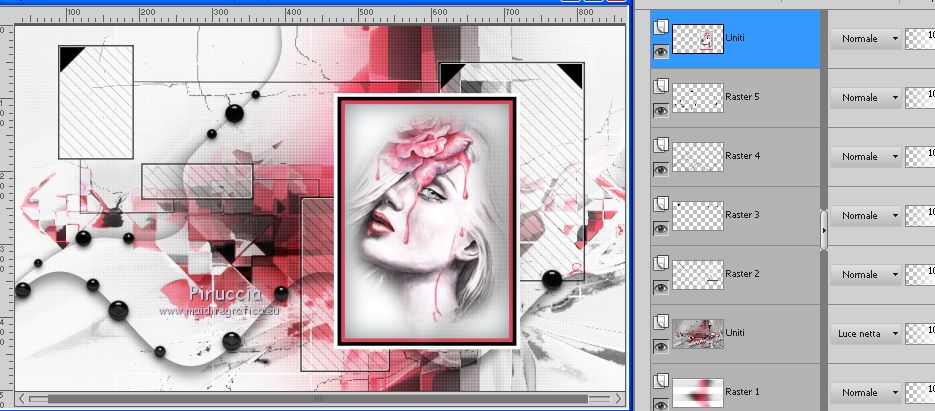Viewport: 935px width, 411px height.
Task: Click the opacity field of selected Uniti layer
Action: [920, 39]
